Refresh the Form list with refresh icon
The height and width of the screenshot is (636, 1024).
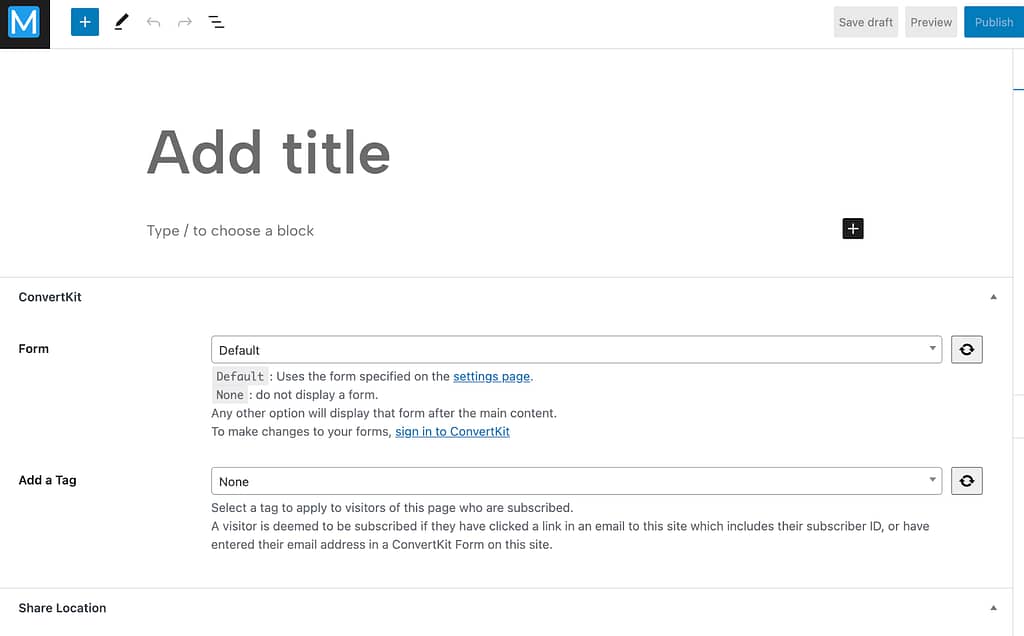point(967,349)
